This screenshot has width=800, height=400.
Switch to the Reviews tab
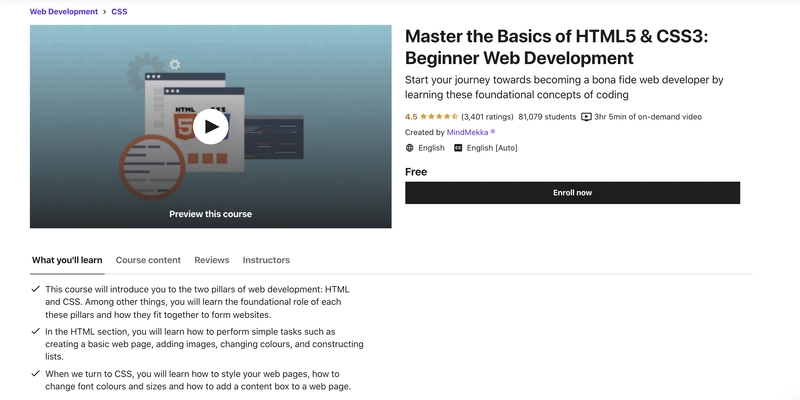(x=212, y=260)
